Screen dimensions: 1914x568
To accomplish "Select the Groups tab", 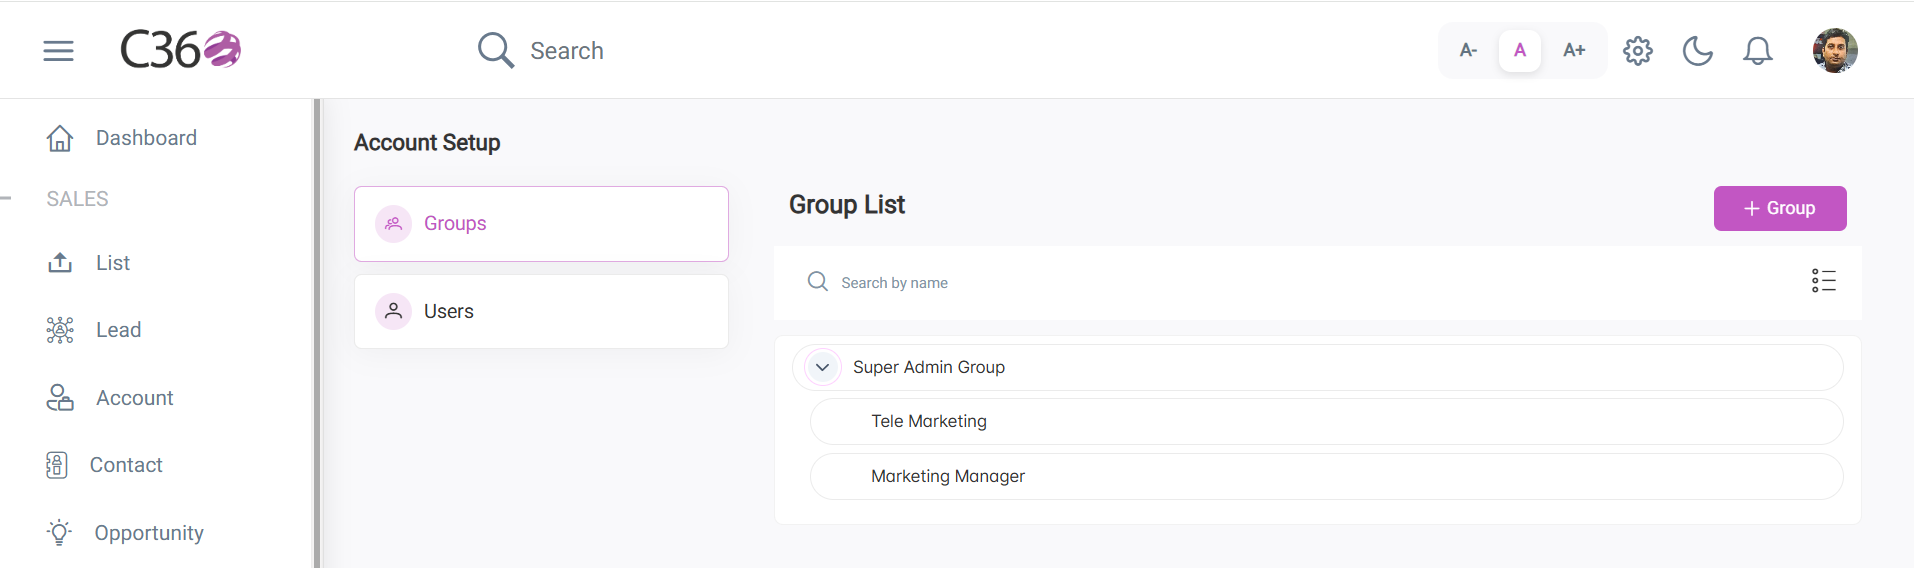I will (541, 224).
